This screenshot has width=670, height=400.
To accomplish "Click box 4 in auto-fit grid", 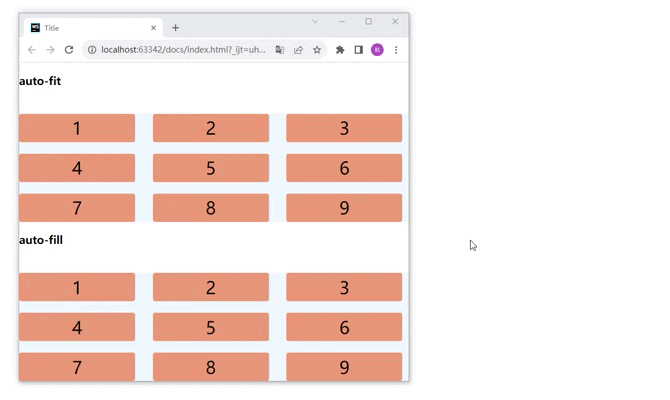I will pyautogui.click(x=77, y=168).
